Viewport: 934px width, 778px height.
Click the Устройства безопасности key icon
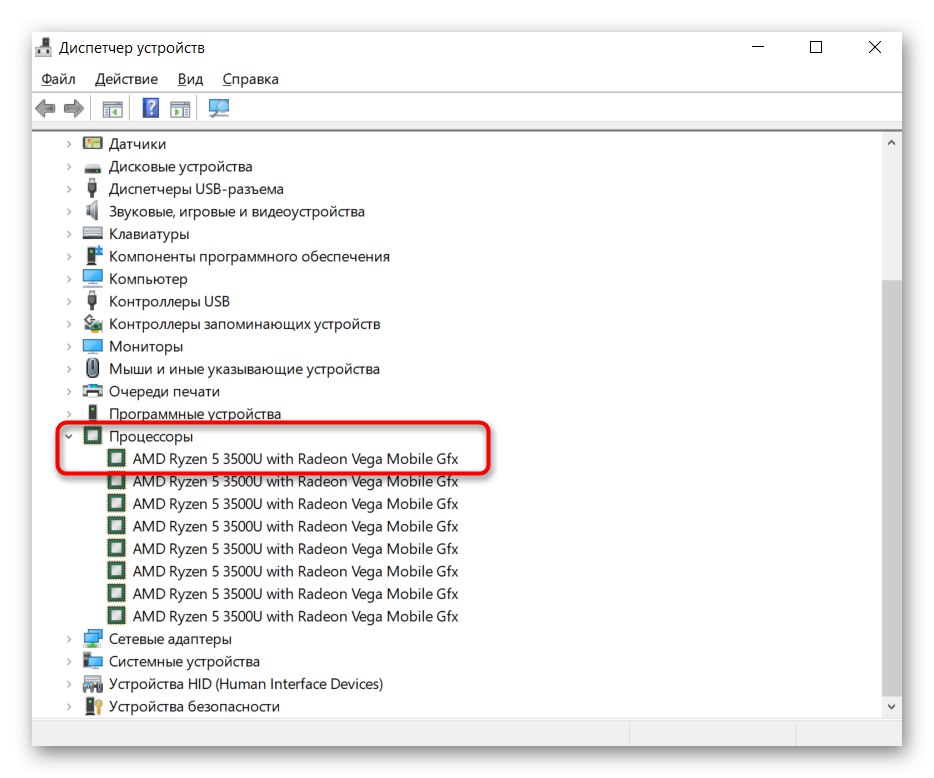click(x=94, y=706)
